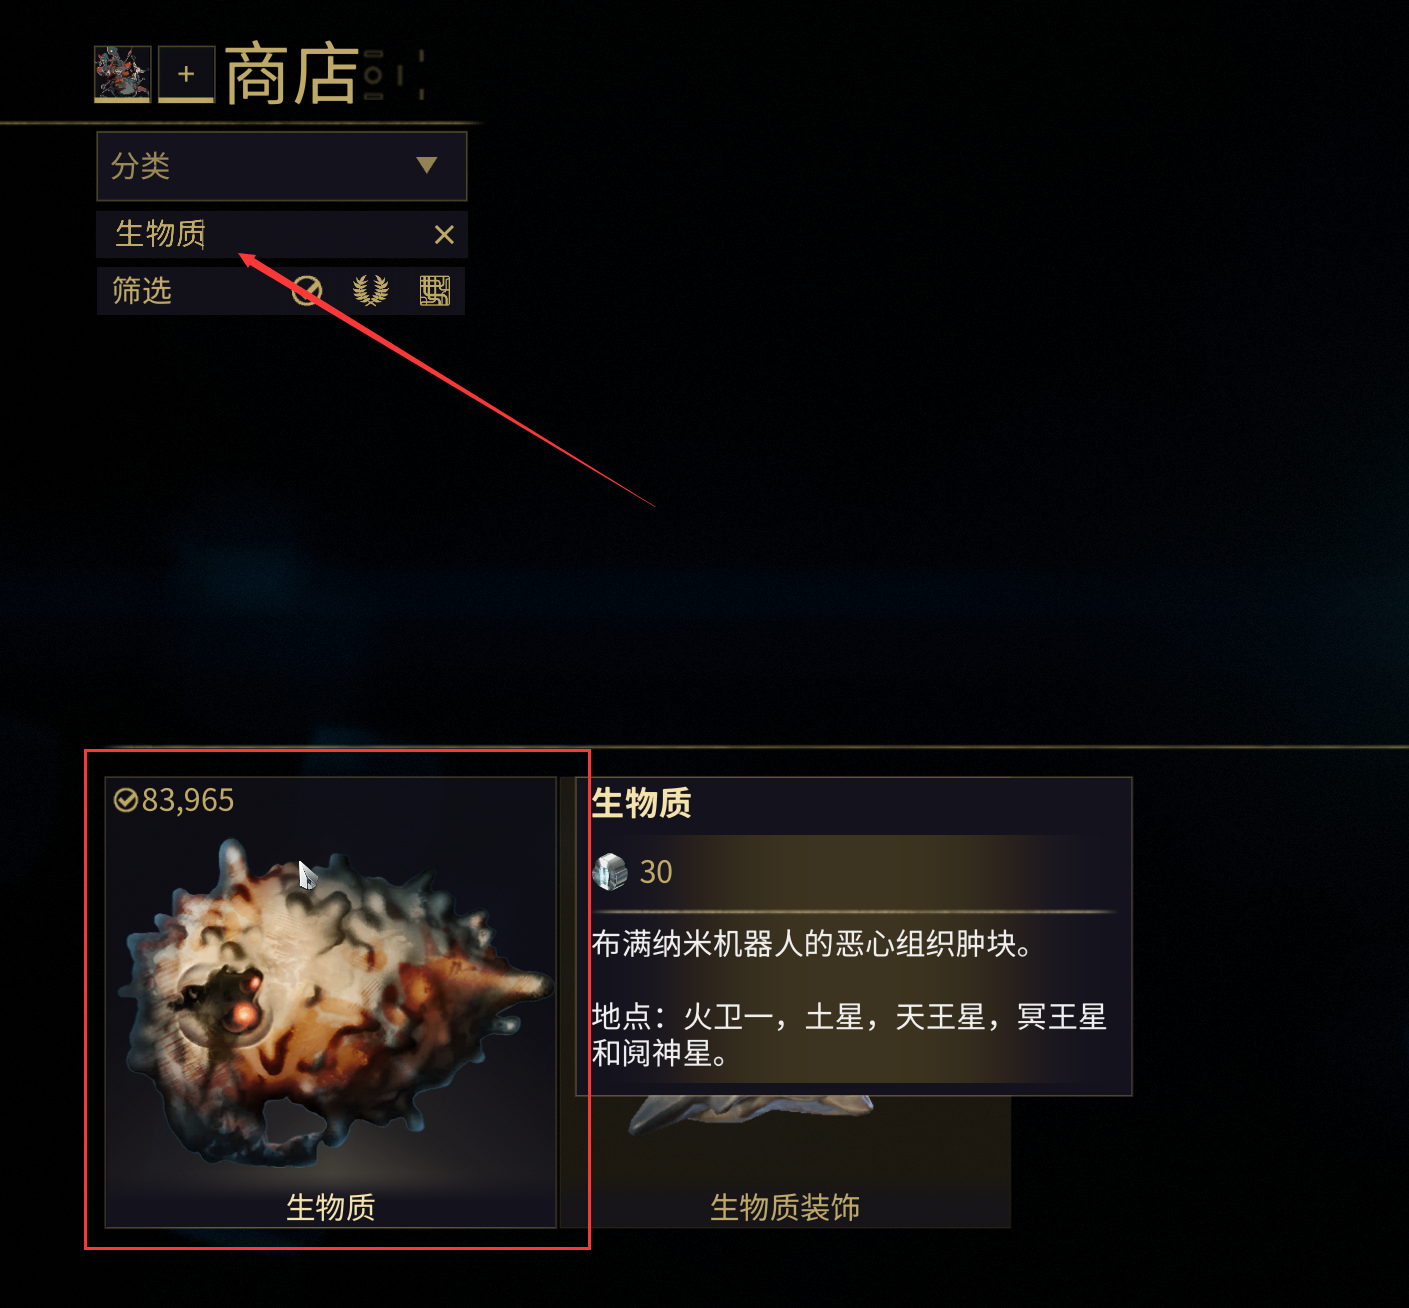Click into the 生物质 search field
Viewport: 1409px width, 1308px height.
(264, 235)
